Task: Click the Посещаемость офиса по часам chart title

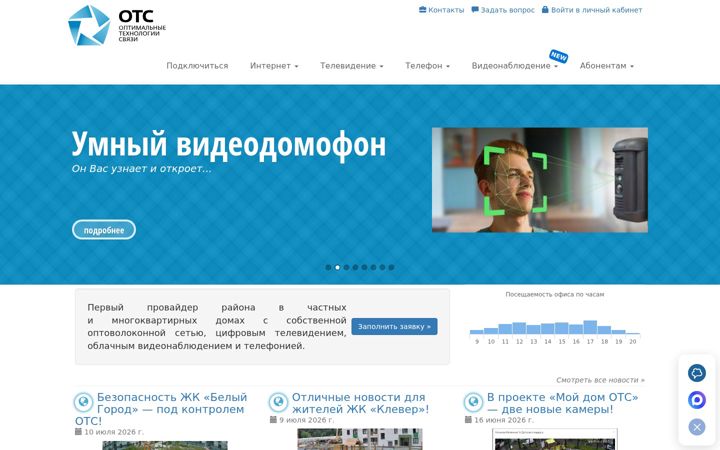Action: 555,294
